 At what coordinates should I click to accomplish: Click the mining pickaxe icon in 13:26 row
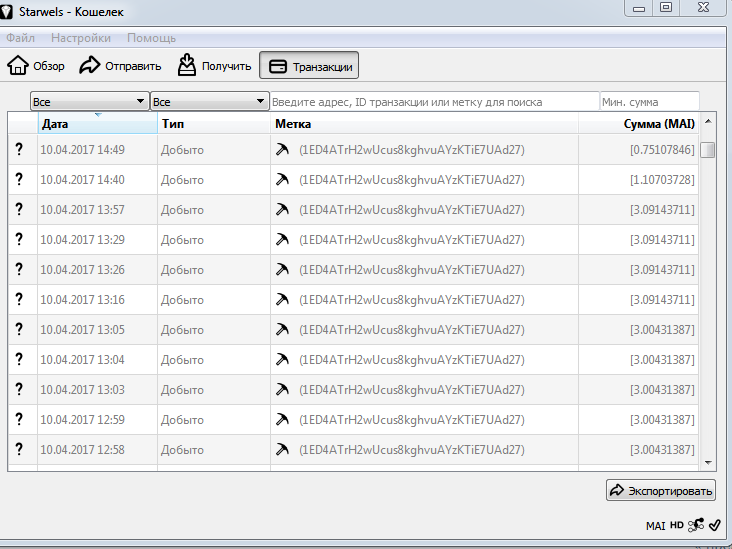click(282, 269)
